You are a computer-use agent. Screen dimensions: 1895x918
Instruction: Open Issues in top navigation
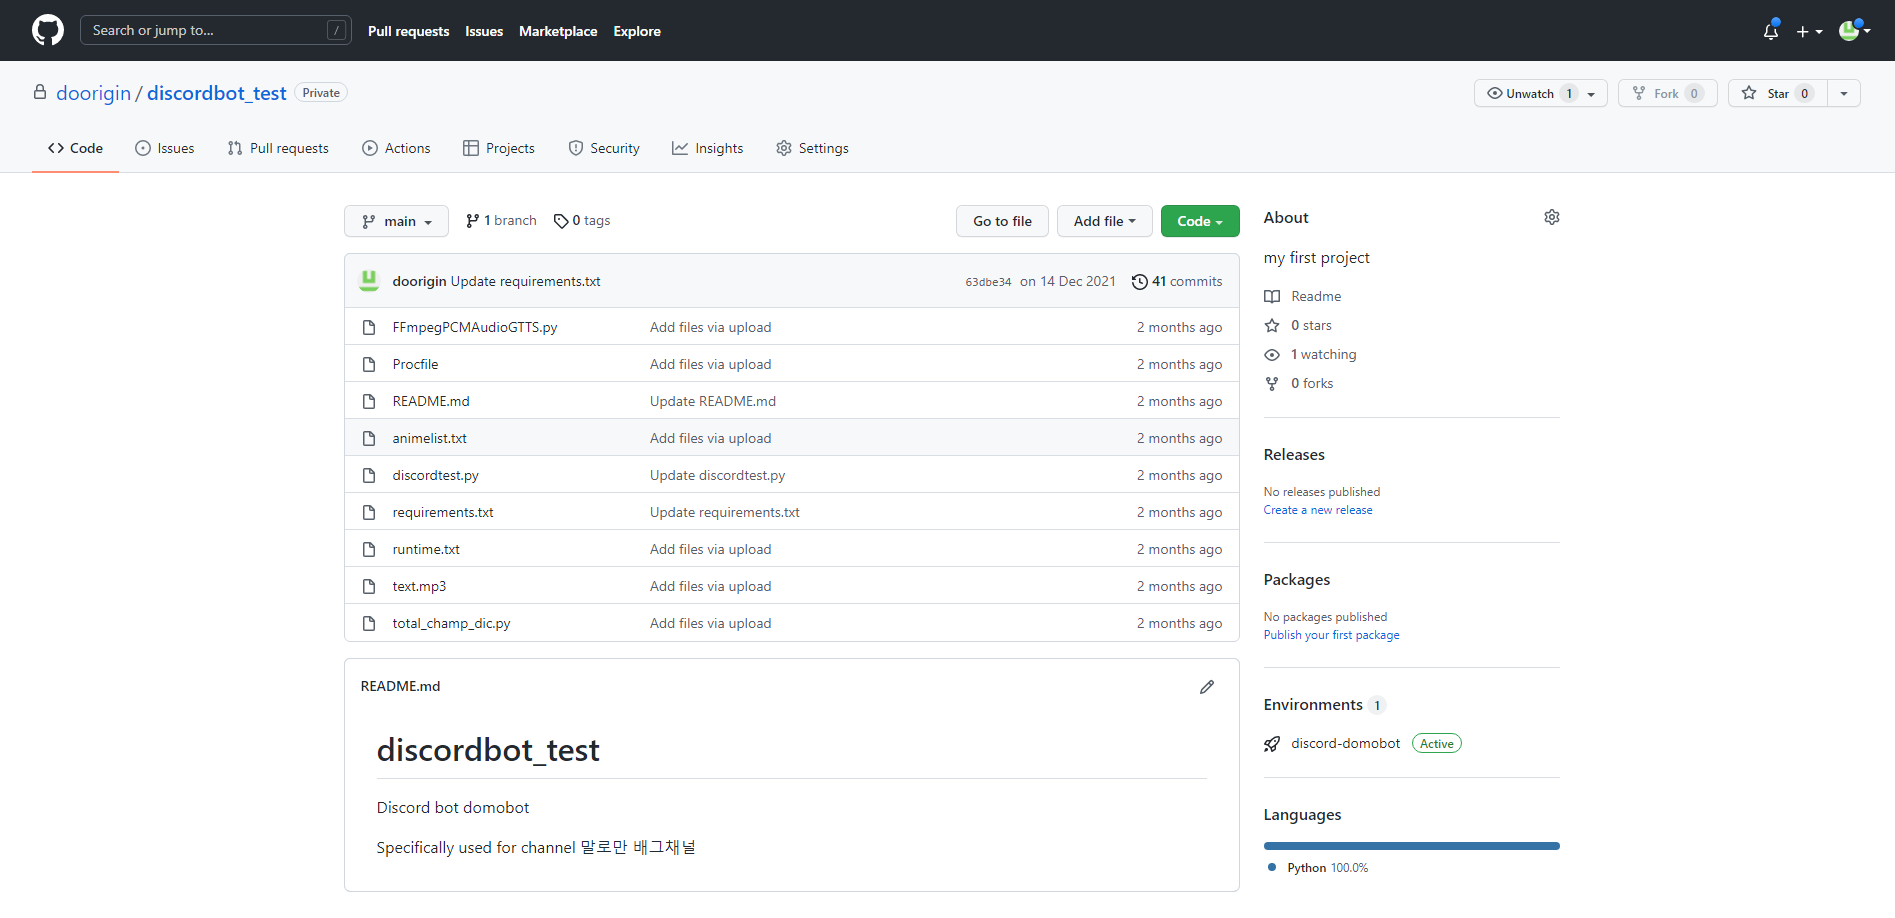(x=484, y=31)
